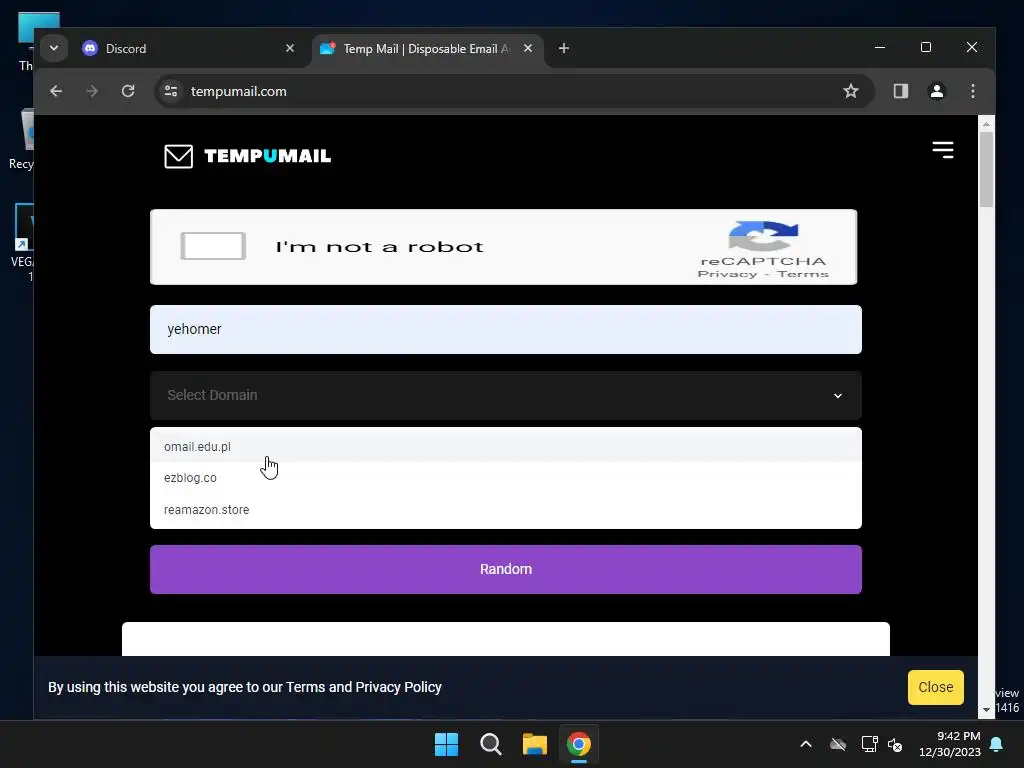Open the notification bell icon
Screen dimensions: 1024x768
click(997, 744)
